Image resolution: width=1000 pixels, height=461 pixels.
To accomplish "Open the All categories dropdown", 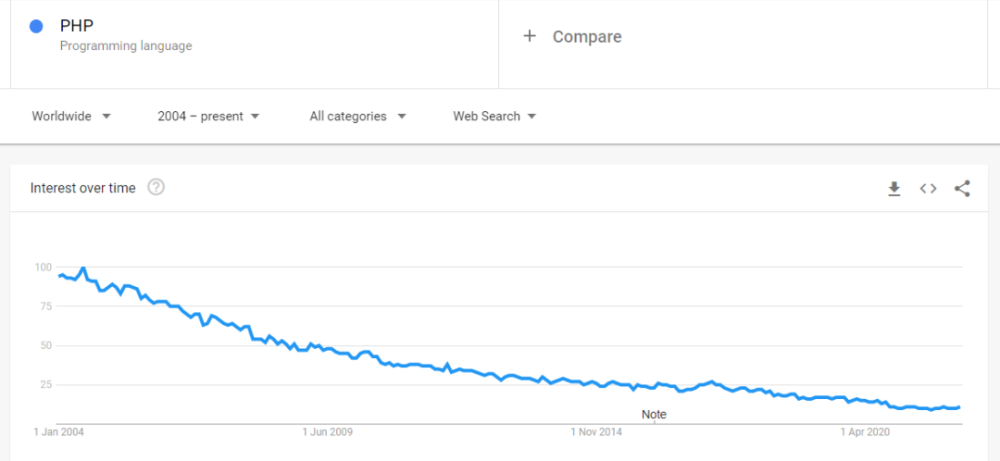I will 358,116.
